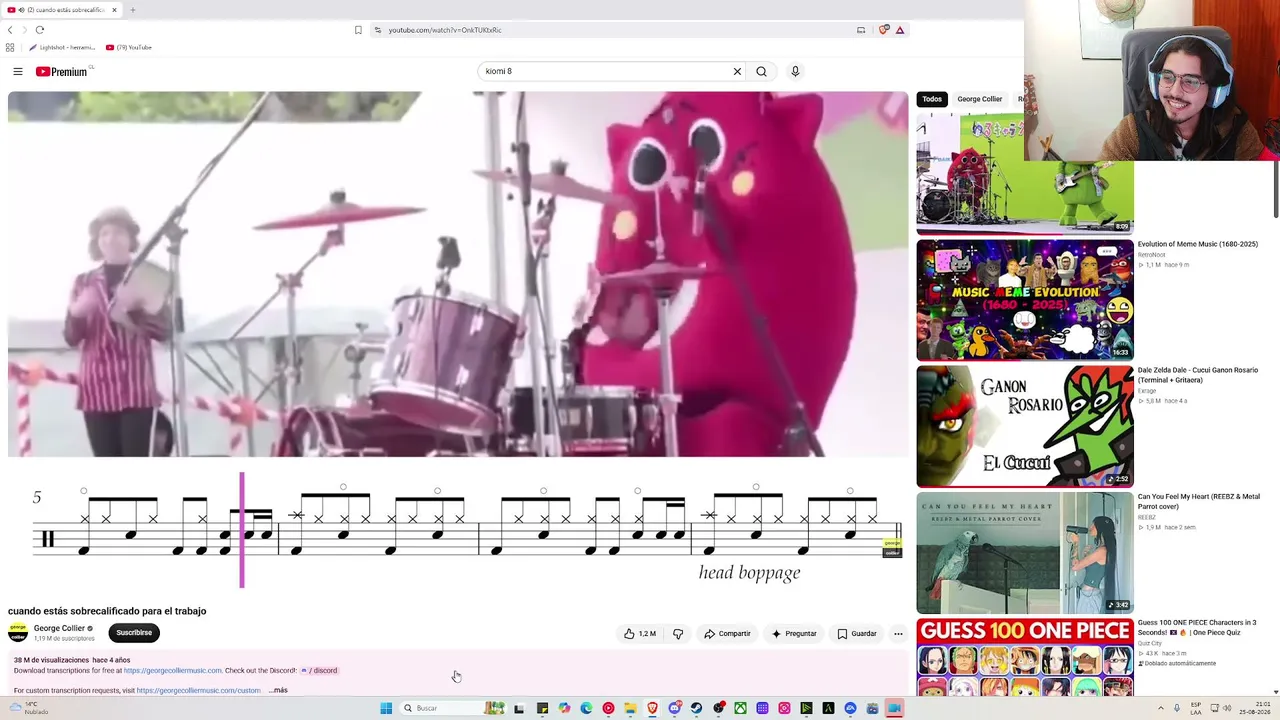Screen dimensions: 1280x720
Task: Click the browser back arrow
Action: [x=12, y=30]
